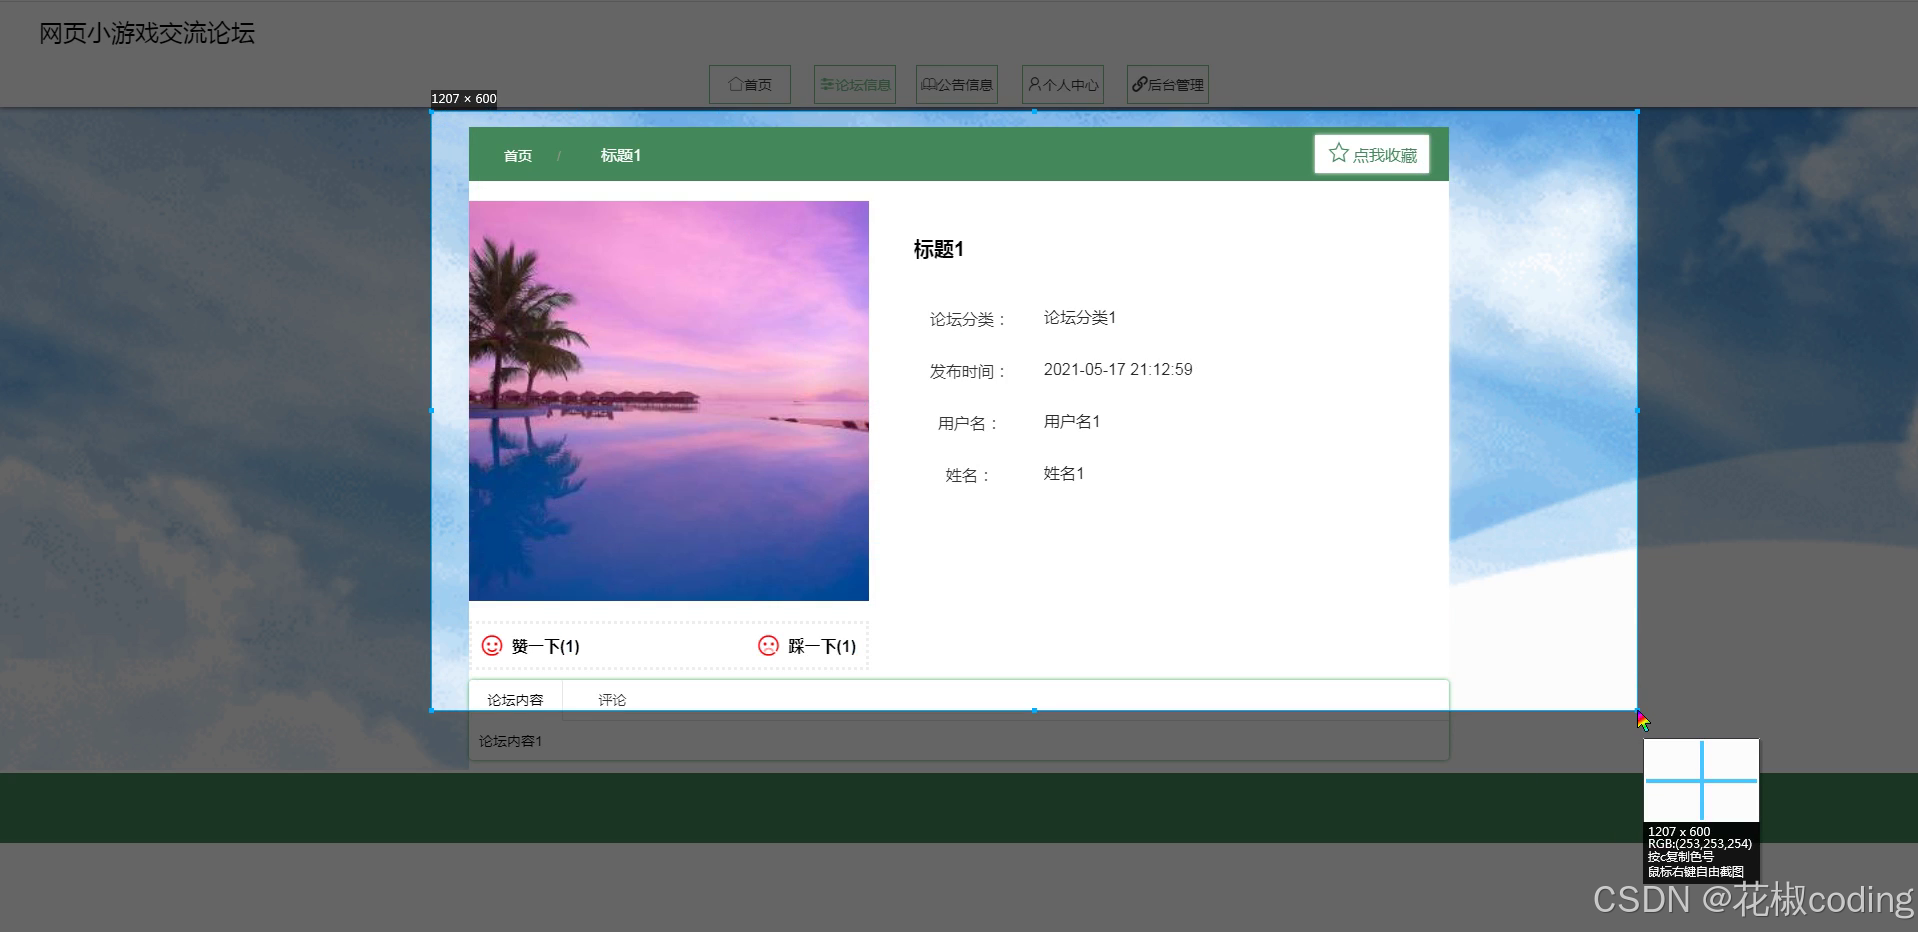Click the announcement icon on 公告信息
The height and width of the screenshot is (932, 1918).
point(929,84)
